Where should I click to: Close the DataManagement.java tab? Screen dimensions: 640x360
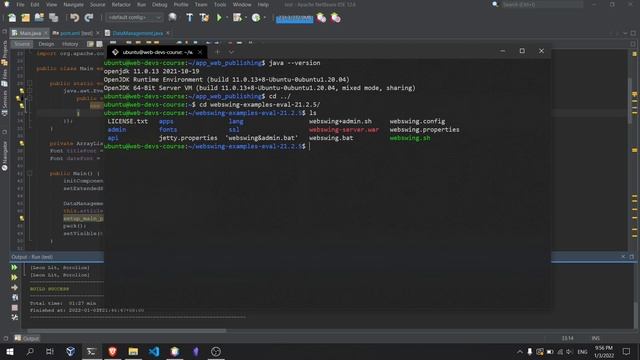point(168,33)
